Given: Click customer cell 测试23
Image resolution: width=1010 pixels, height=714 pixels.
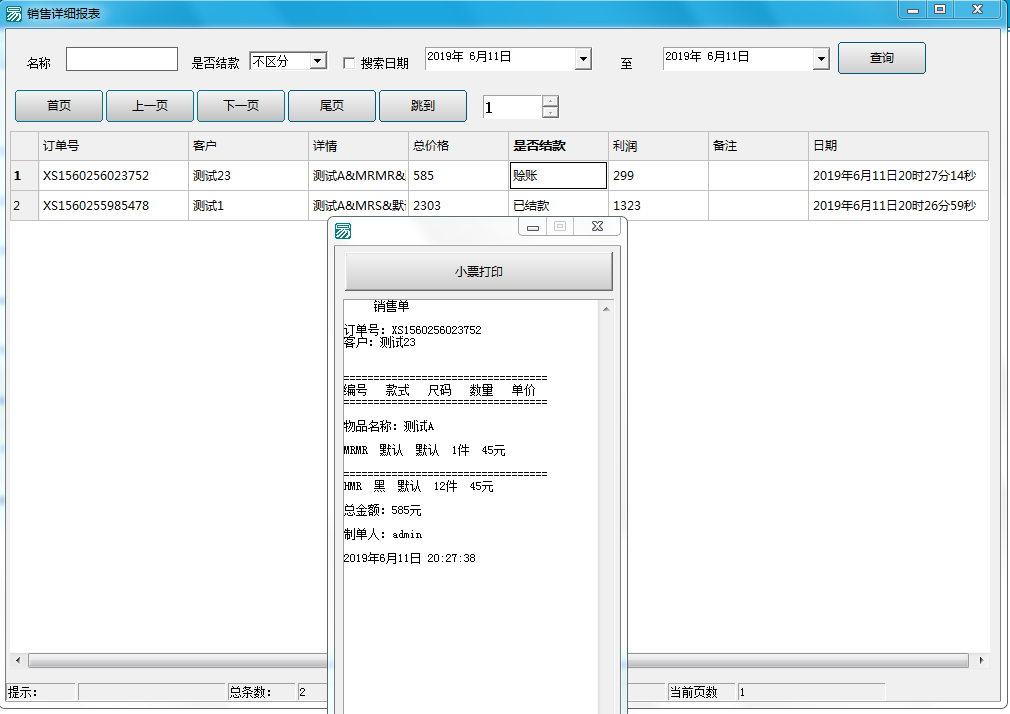Looking at the screenshot, I should click(248, 176).
